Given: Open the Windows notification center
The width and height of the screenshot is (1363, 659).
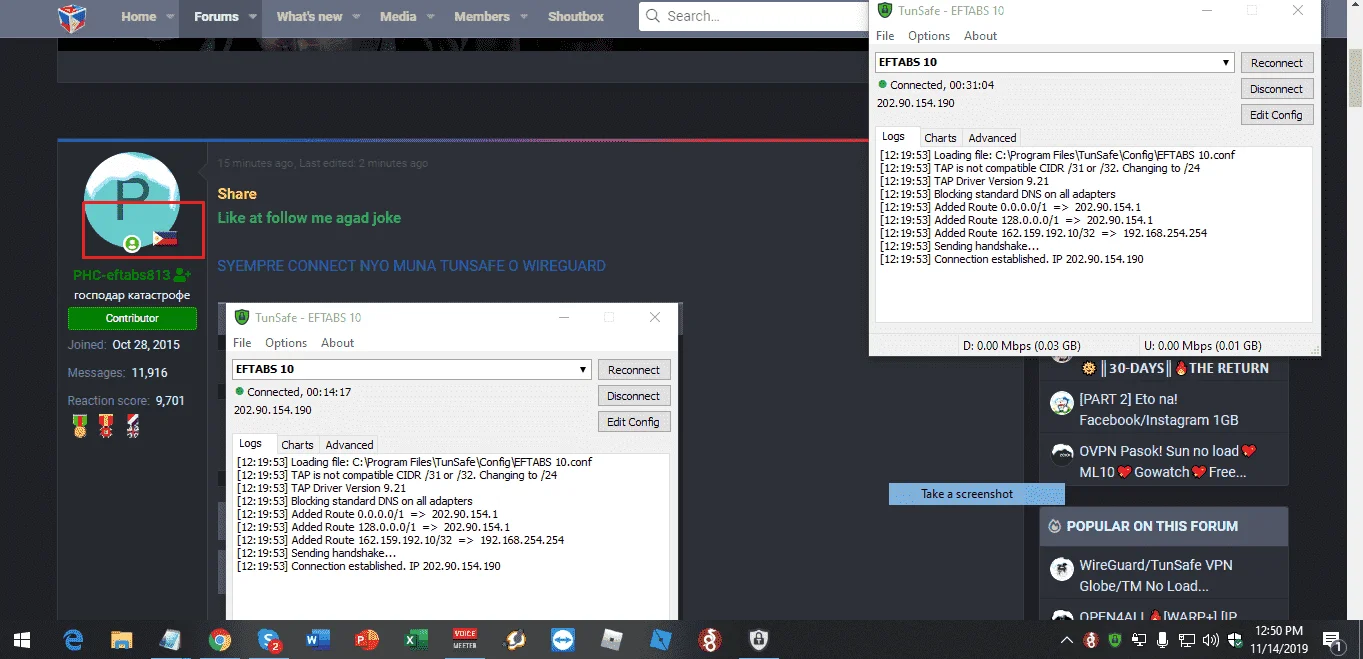Looking at the screenshot, I should click(x=1332, y=639).
